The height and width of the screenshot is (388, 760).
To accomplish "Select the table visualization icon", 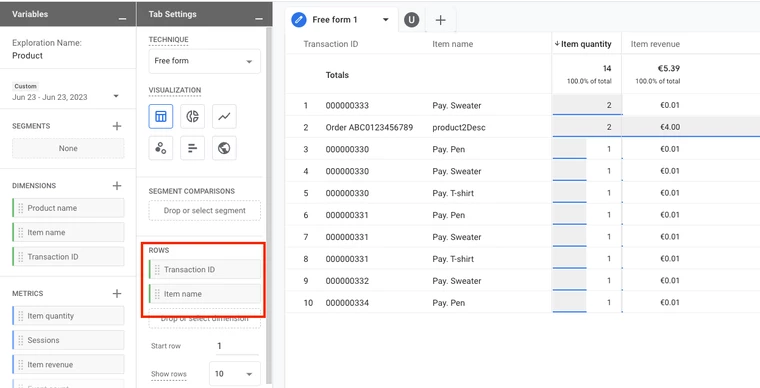I will [161, 116].
